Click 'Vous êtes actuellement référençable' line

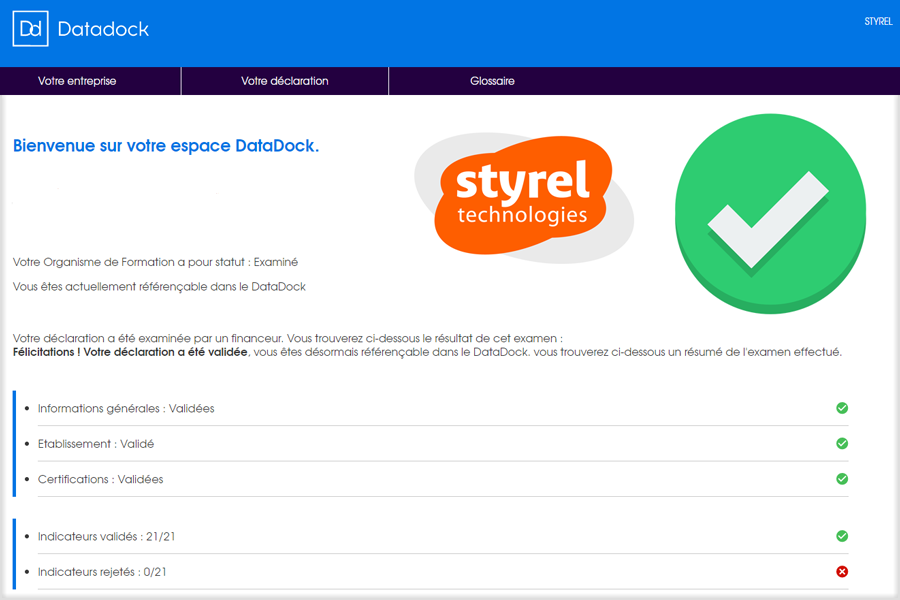159,287
